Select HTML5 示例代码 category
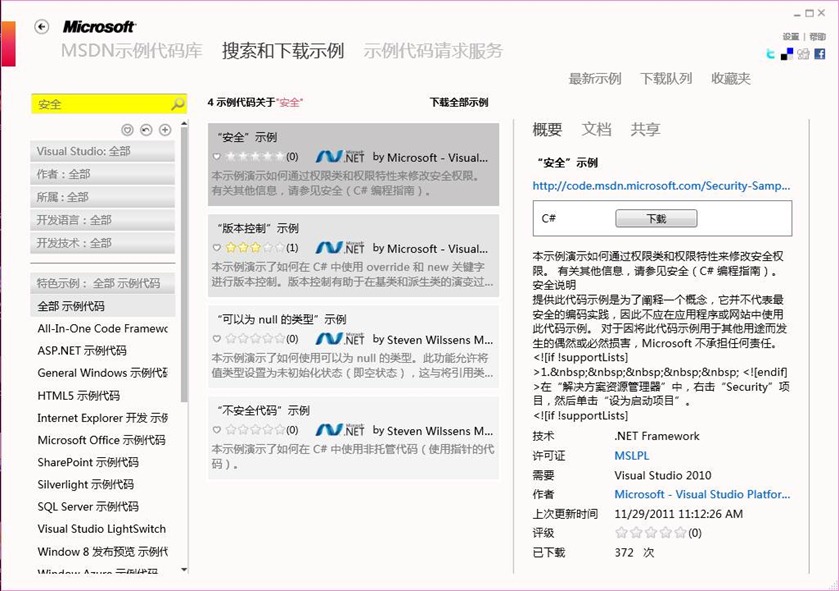The width and height of the screenshot is (839, 591). click(x=79, y=396)
